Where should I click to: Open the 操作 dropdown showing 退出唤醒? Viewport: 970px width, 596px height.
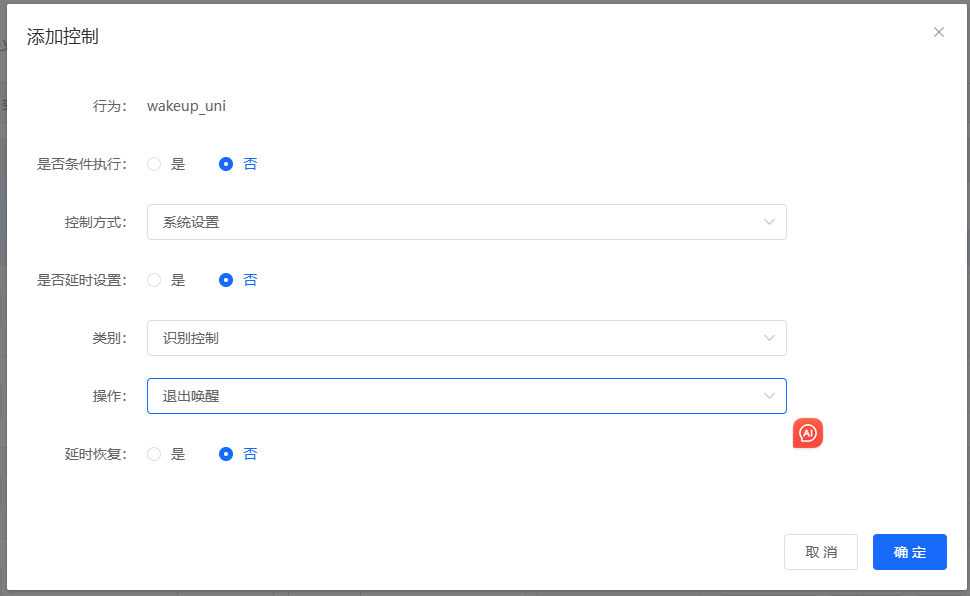click(450, 396)
